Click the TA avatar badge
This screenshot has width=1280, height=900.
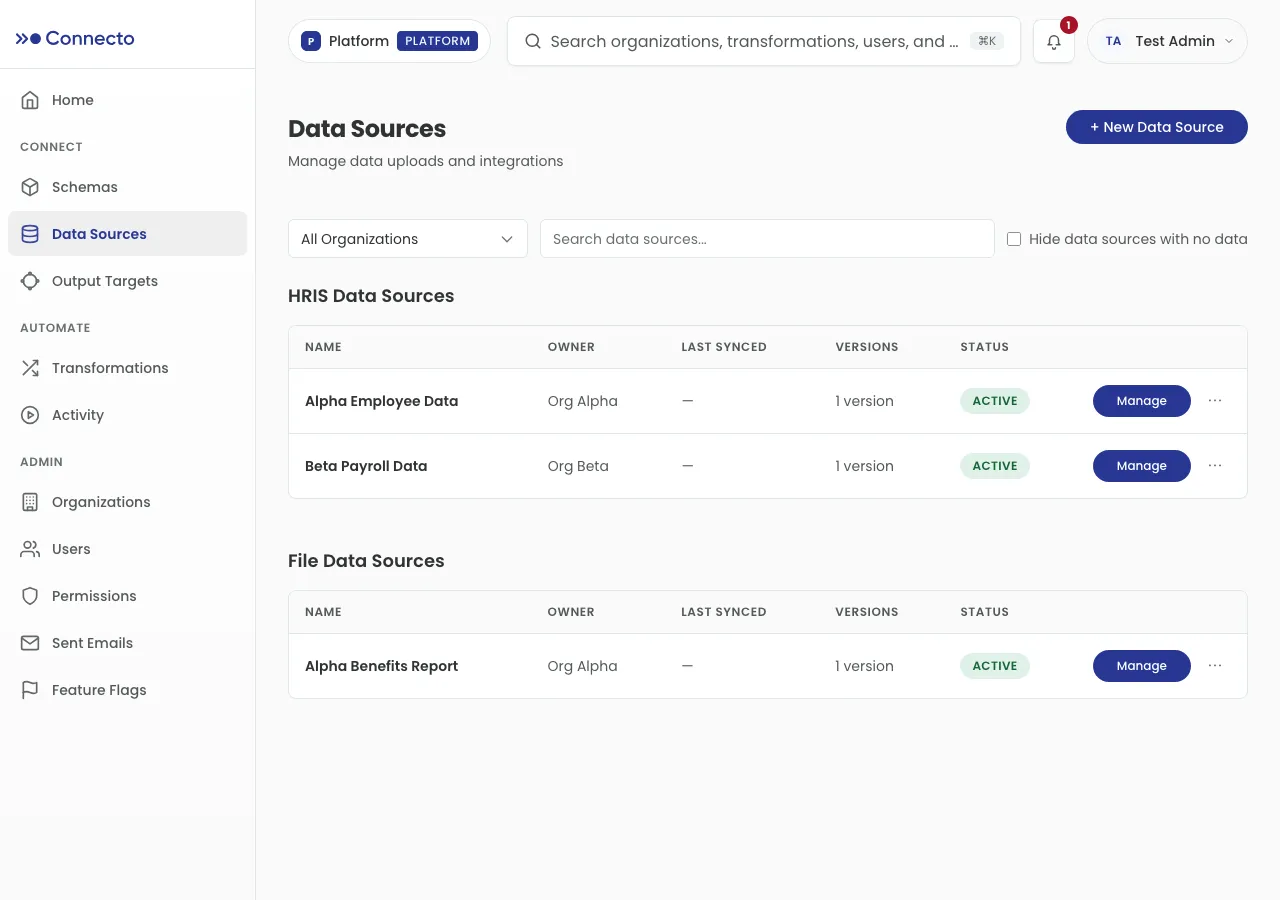[1113, 41]
